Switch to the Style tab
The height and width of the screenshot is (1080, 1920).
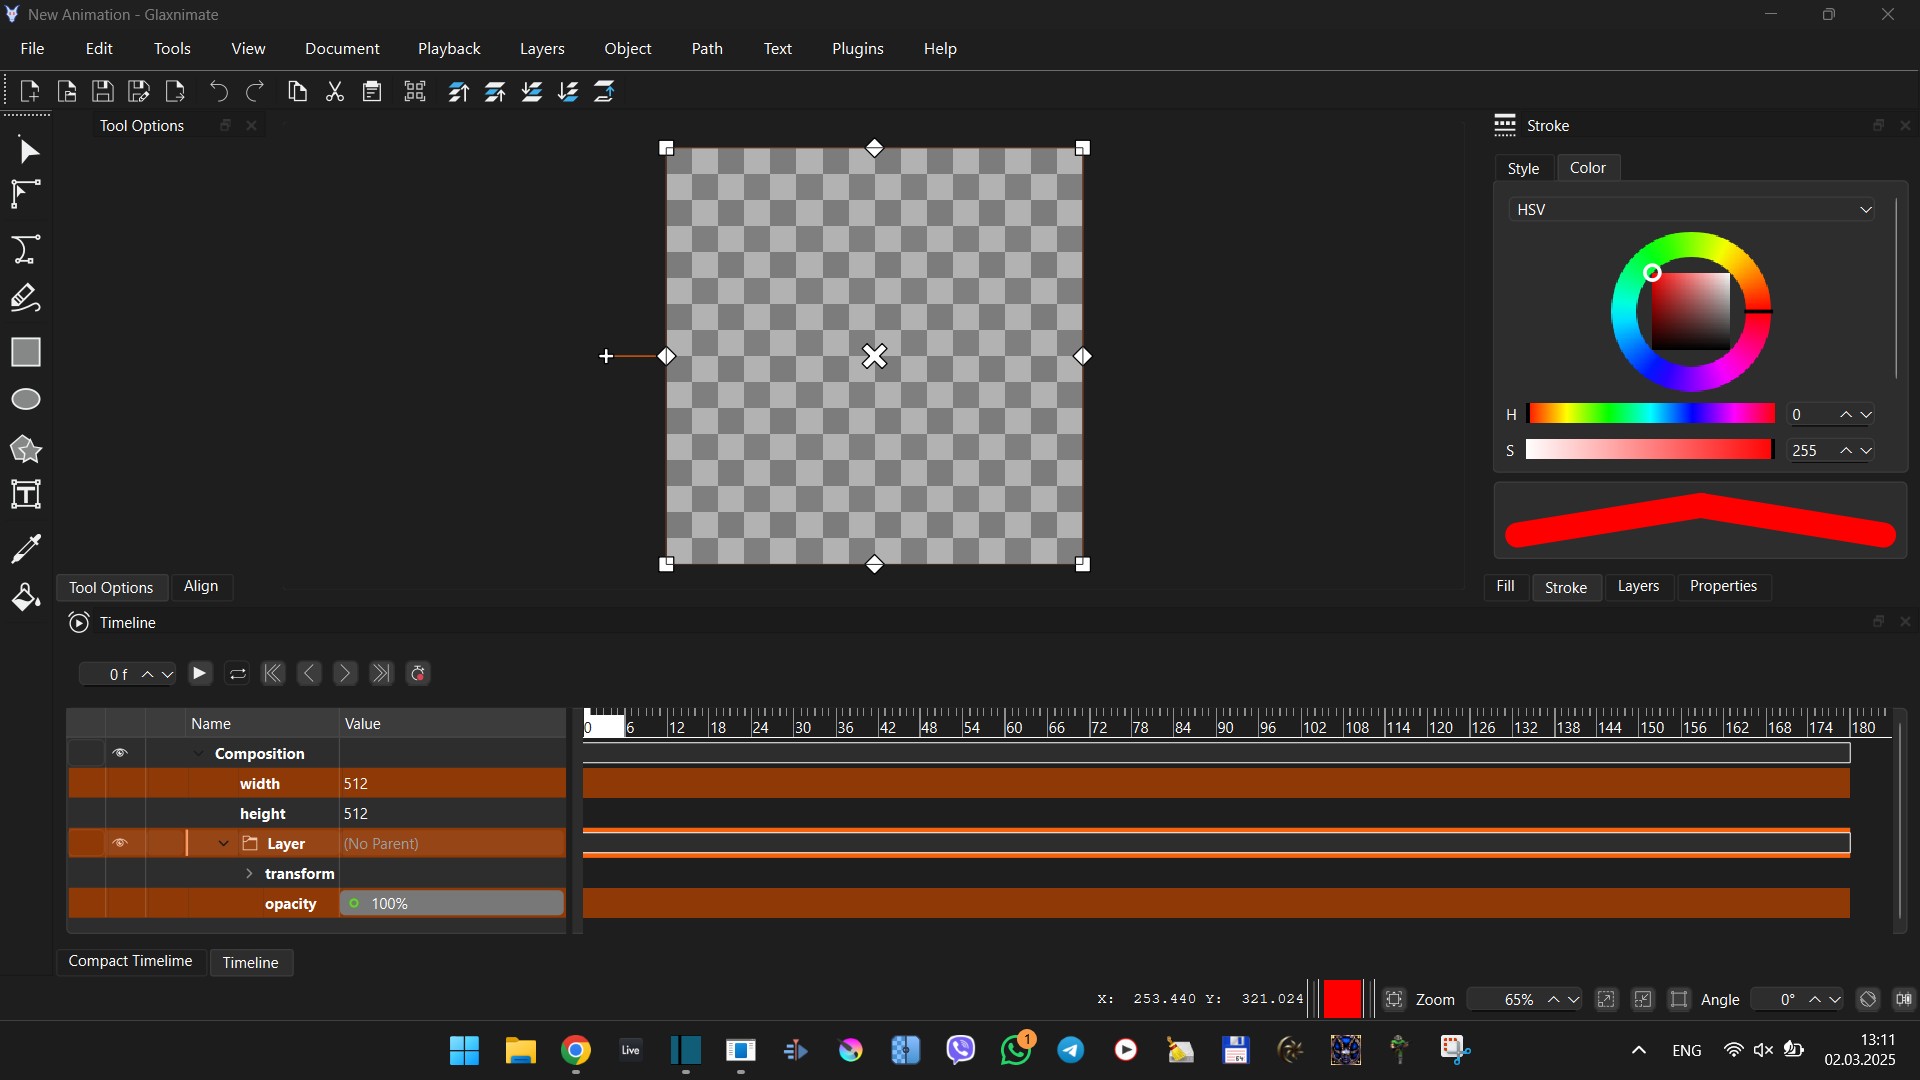(x=1523, y=168)
